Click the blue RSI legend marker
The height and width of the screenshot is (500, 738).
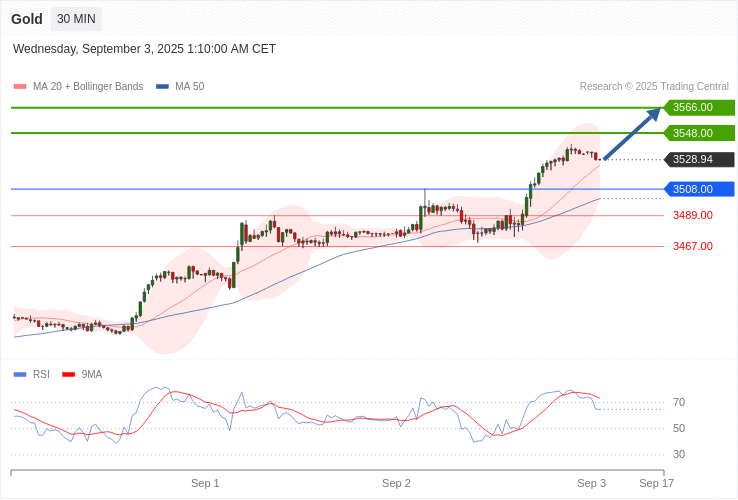click(x=20, y=375)
